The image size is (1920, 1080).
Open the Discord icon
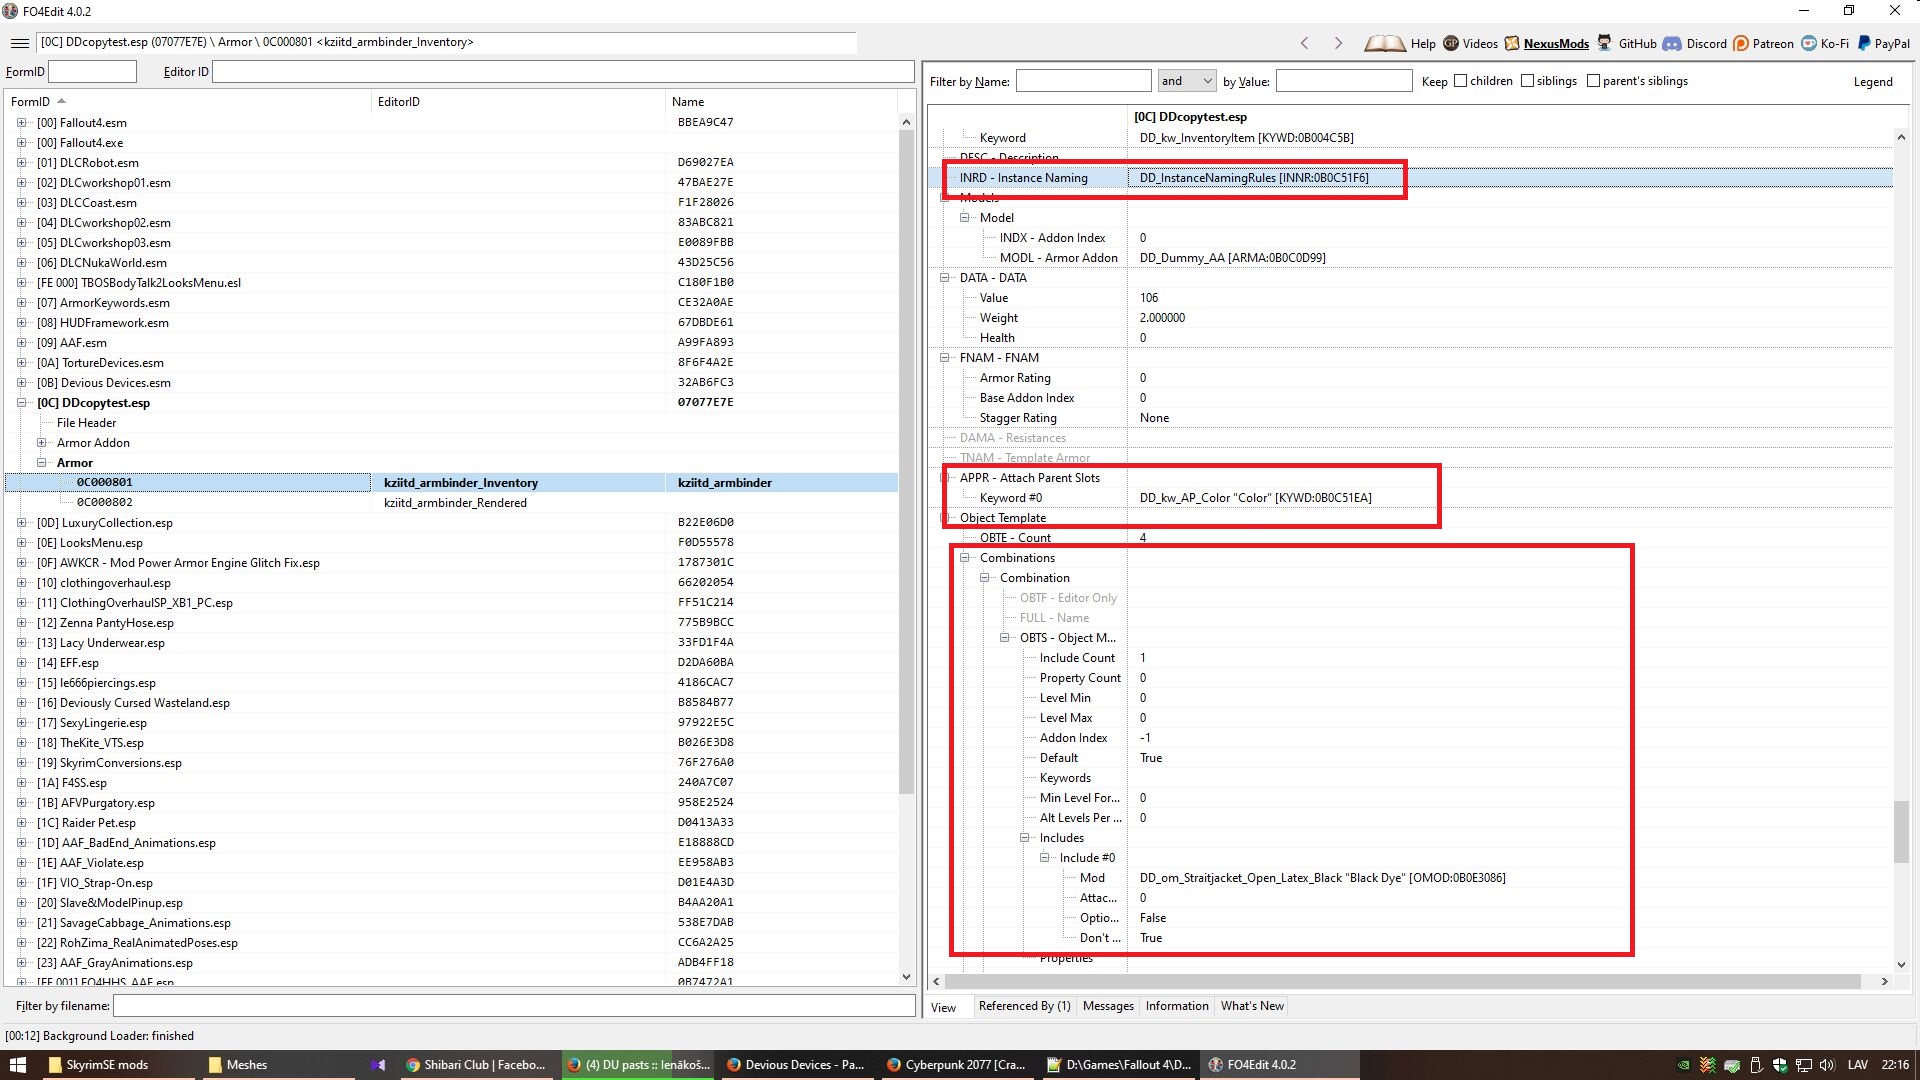coord(1672,43)
